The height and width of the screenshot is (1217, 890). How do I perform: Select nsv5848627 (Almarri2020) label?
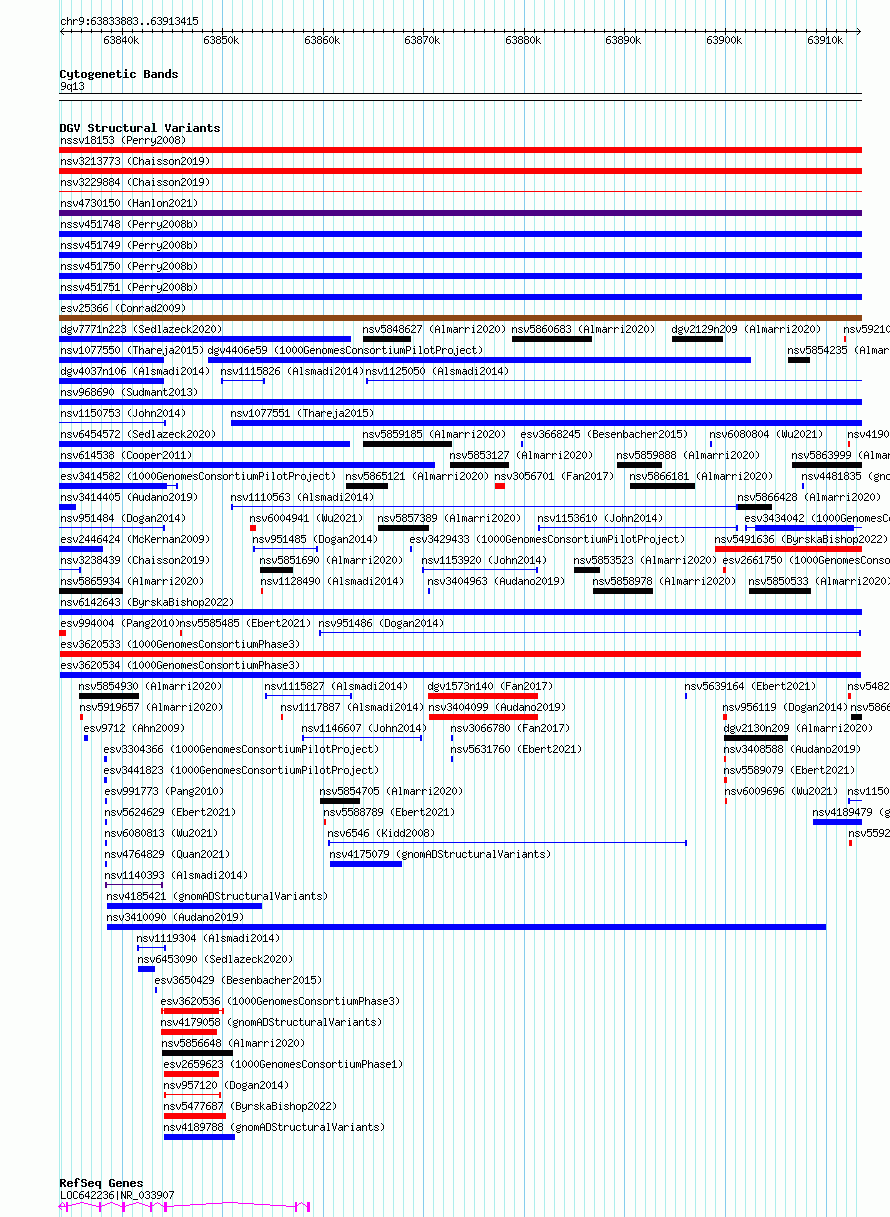click(435, 329)
